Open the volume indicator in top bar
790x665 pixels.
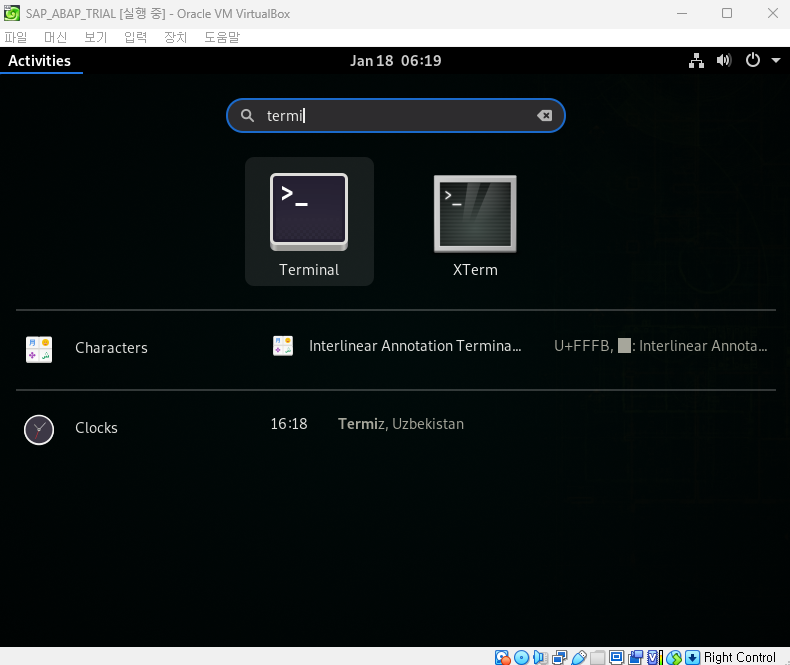(724, 60)
